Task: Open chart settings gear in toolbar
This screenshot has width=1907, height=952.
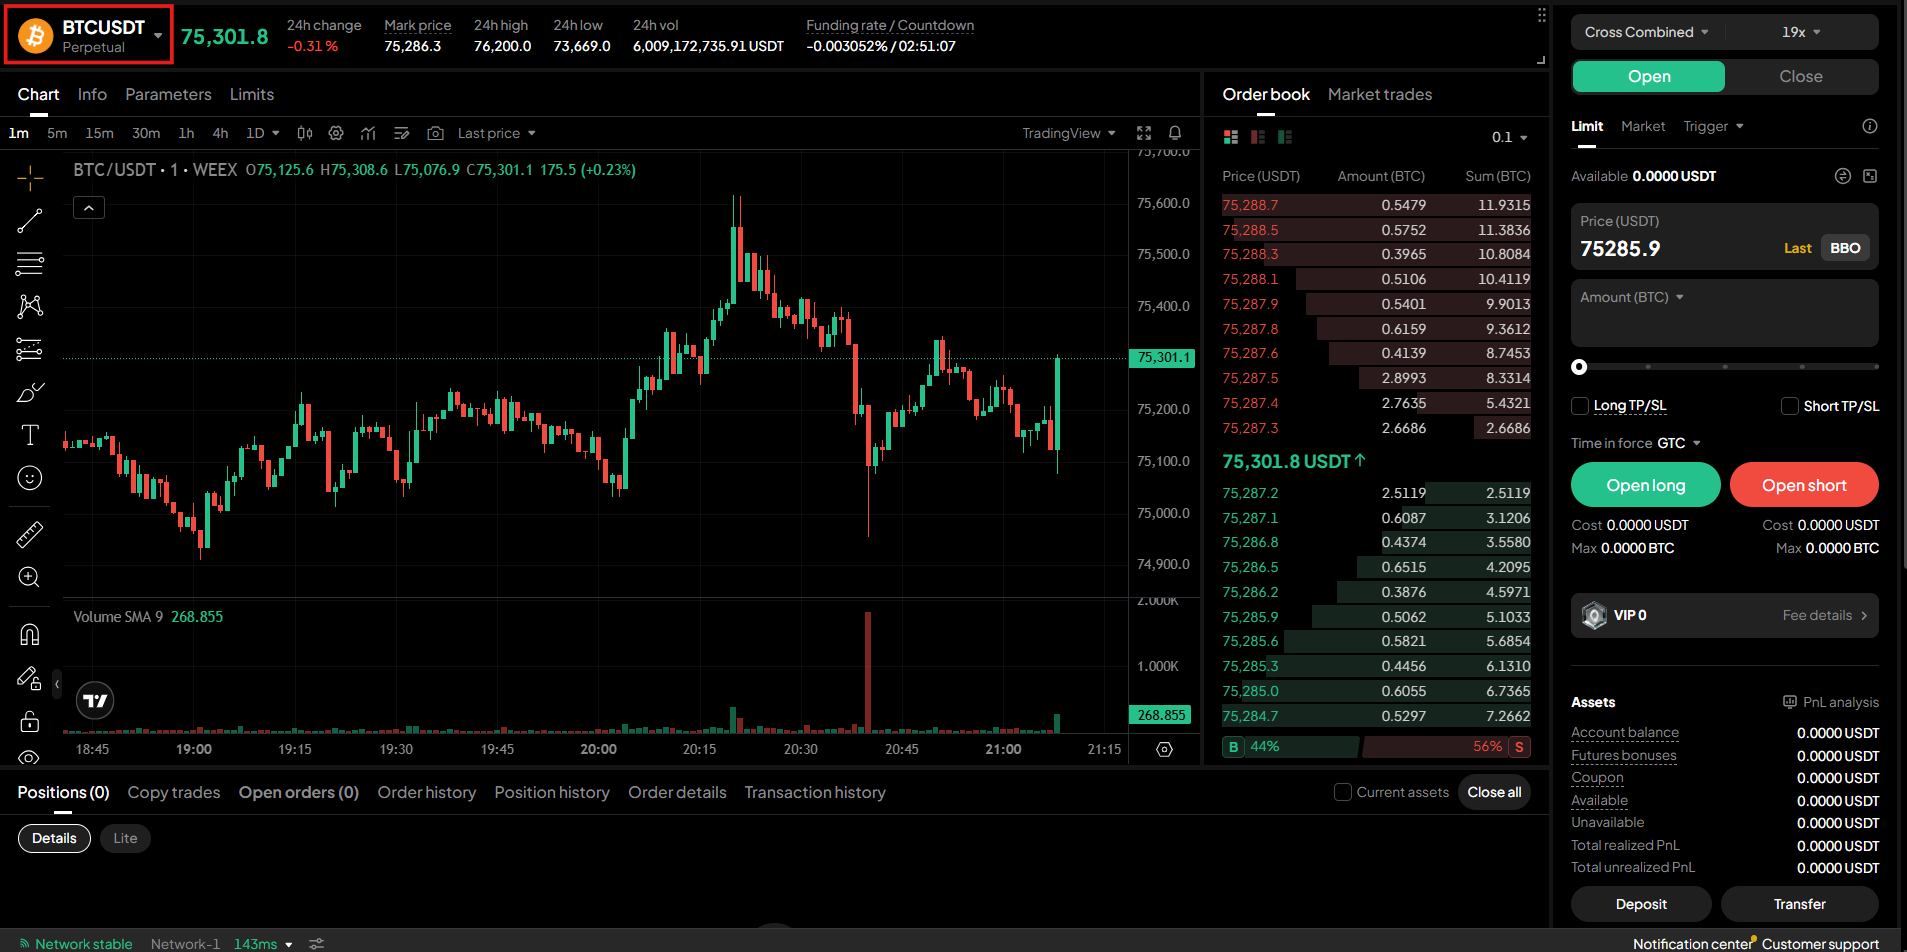Action: (336, 133)
